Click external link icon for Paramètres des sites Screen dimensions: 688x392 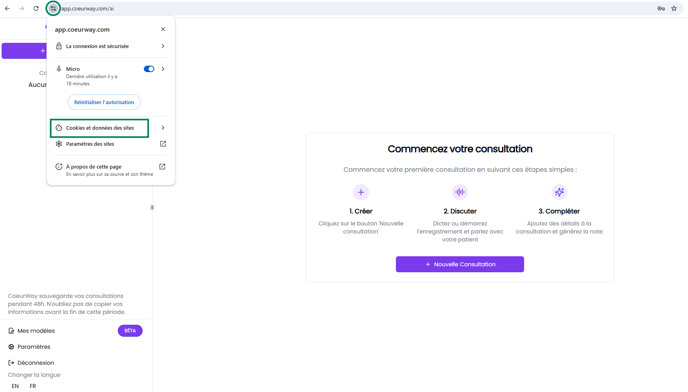click(163, 144)
